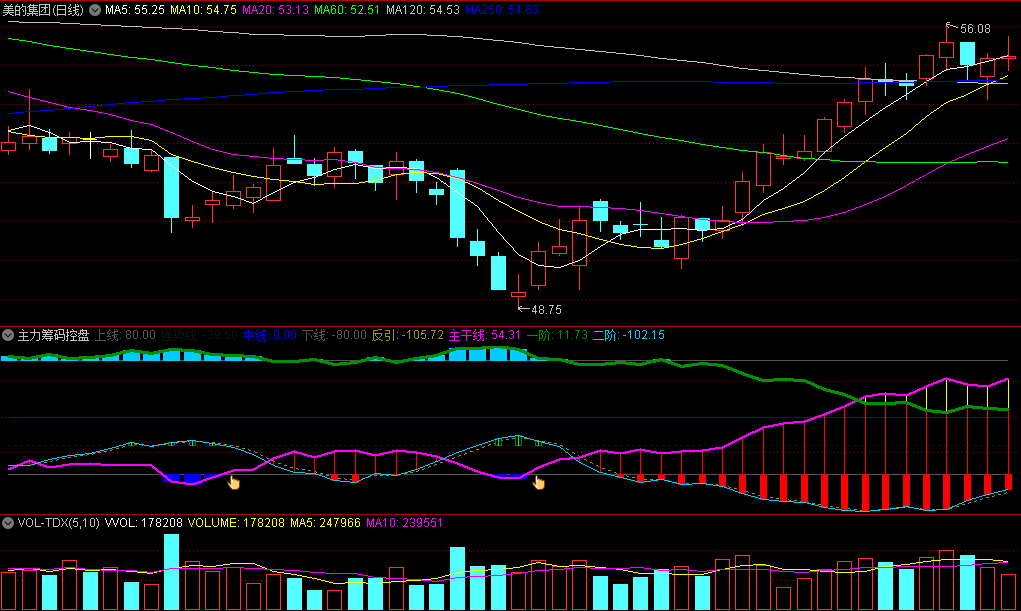Click the 中线: 0.00 value
1021x611 pixels.
pyautogui.click(x=270, y=335)
